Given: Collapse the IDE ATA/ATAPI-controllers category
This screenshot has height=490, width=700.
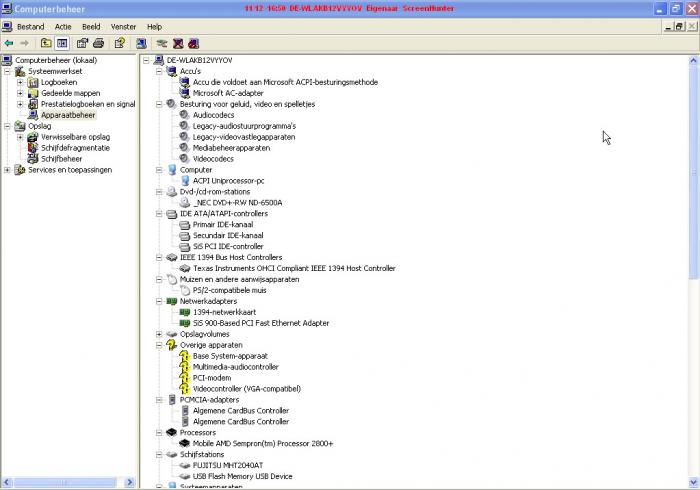Looking at the screenshot, I should (x=159, y=214).
